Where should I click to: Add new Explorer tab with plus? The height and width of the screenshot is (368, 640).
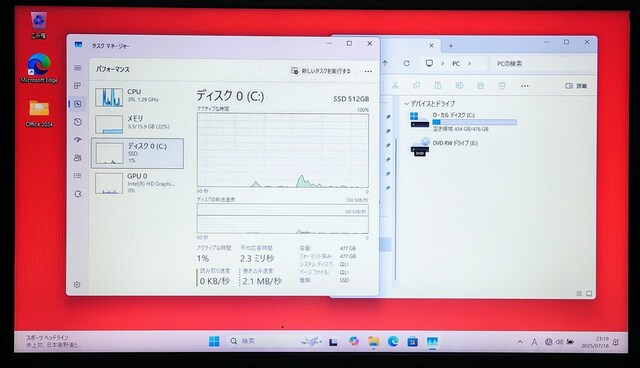coord(451,46)
